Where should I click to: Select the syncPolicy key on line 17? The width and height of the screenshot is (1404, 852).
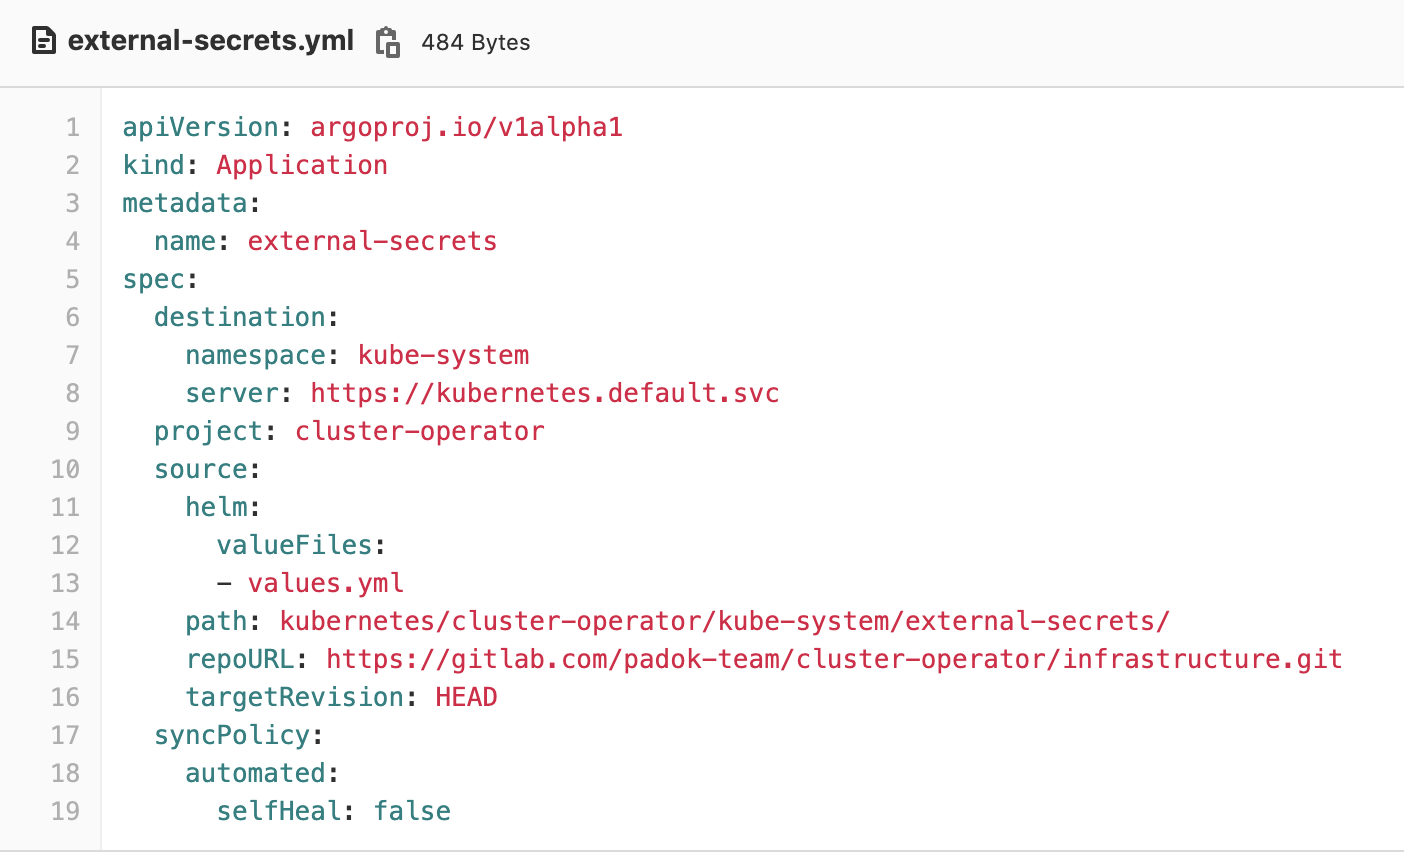[x=230, y=735]
